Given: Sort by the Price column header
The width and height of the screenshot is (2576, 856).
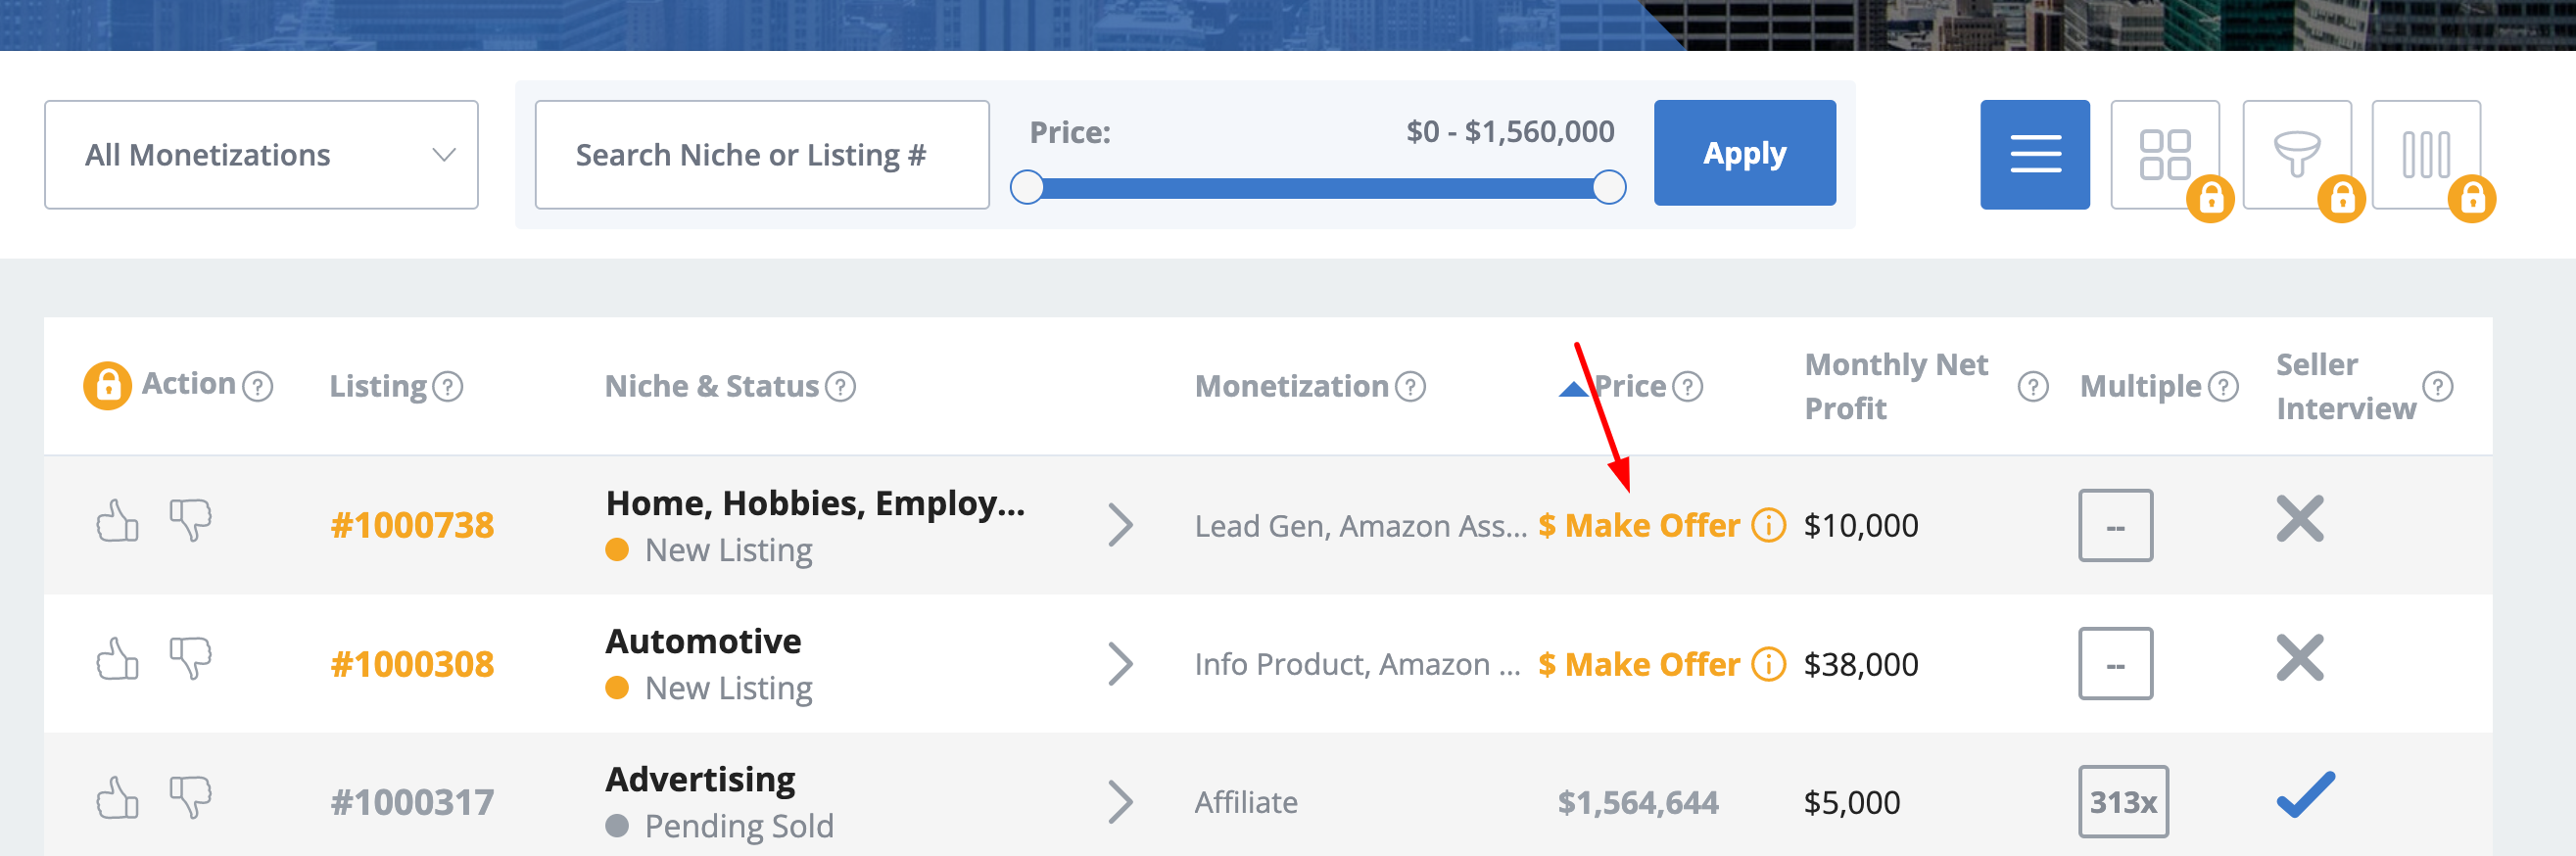Looking at the screenshot, I should [1630, 386].
